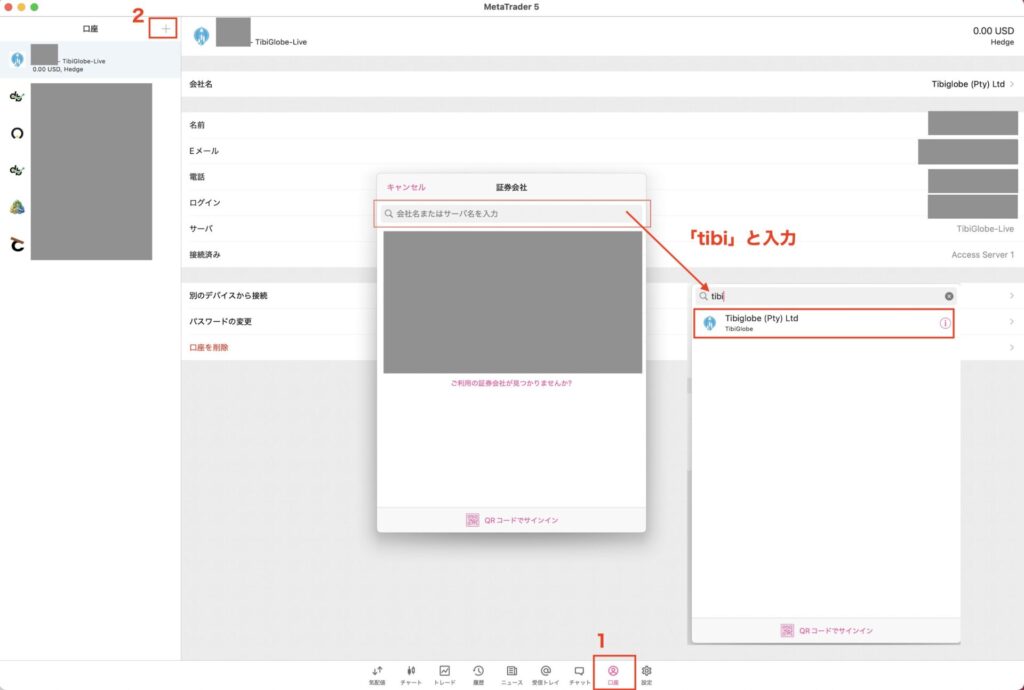Open the 会社名 company details row

click(600, 84)
